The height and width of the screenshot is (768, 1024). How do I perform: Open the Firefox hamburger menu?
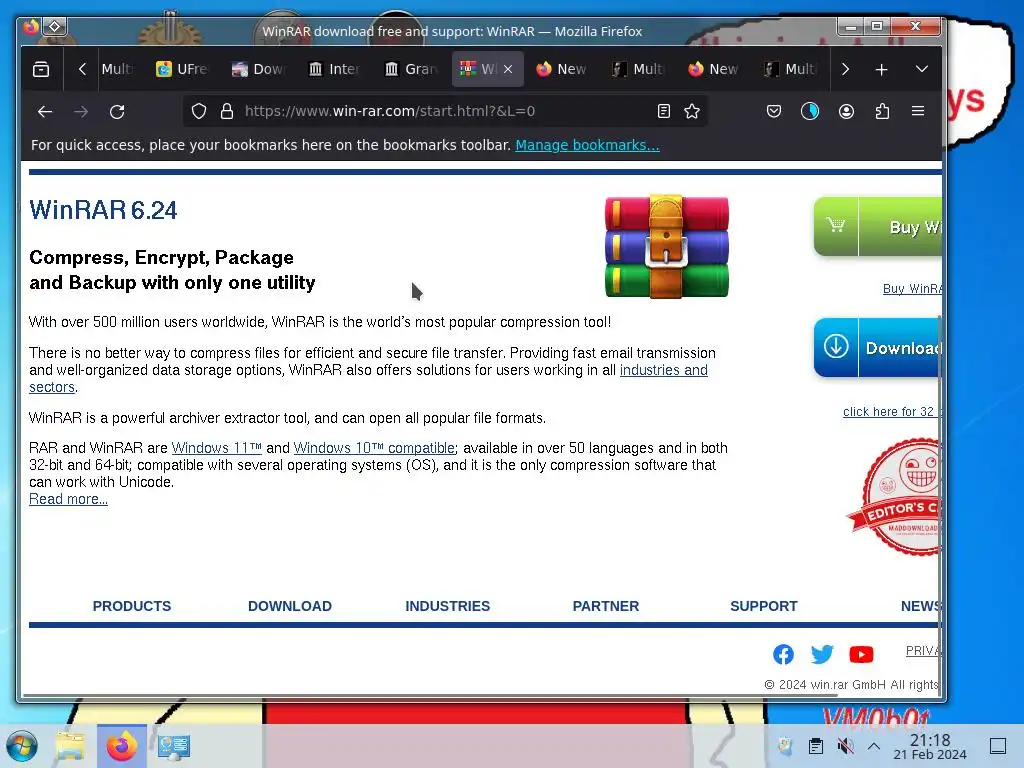pos(918,112)
